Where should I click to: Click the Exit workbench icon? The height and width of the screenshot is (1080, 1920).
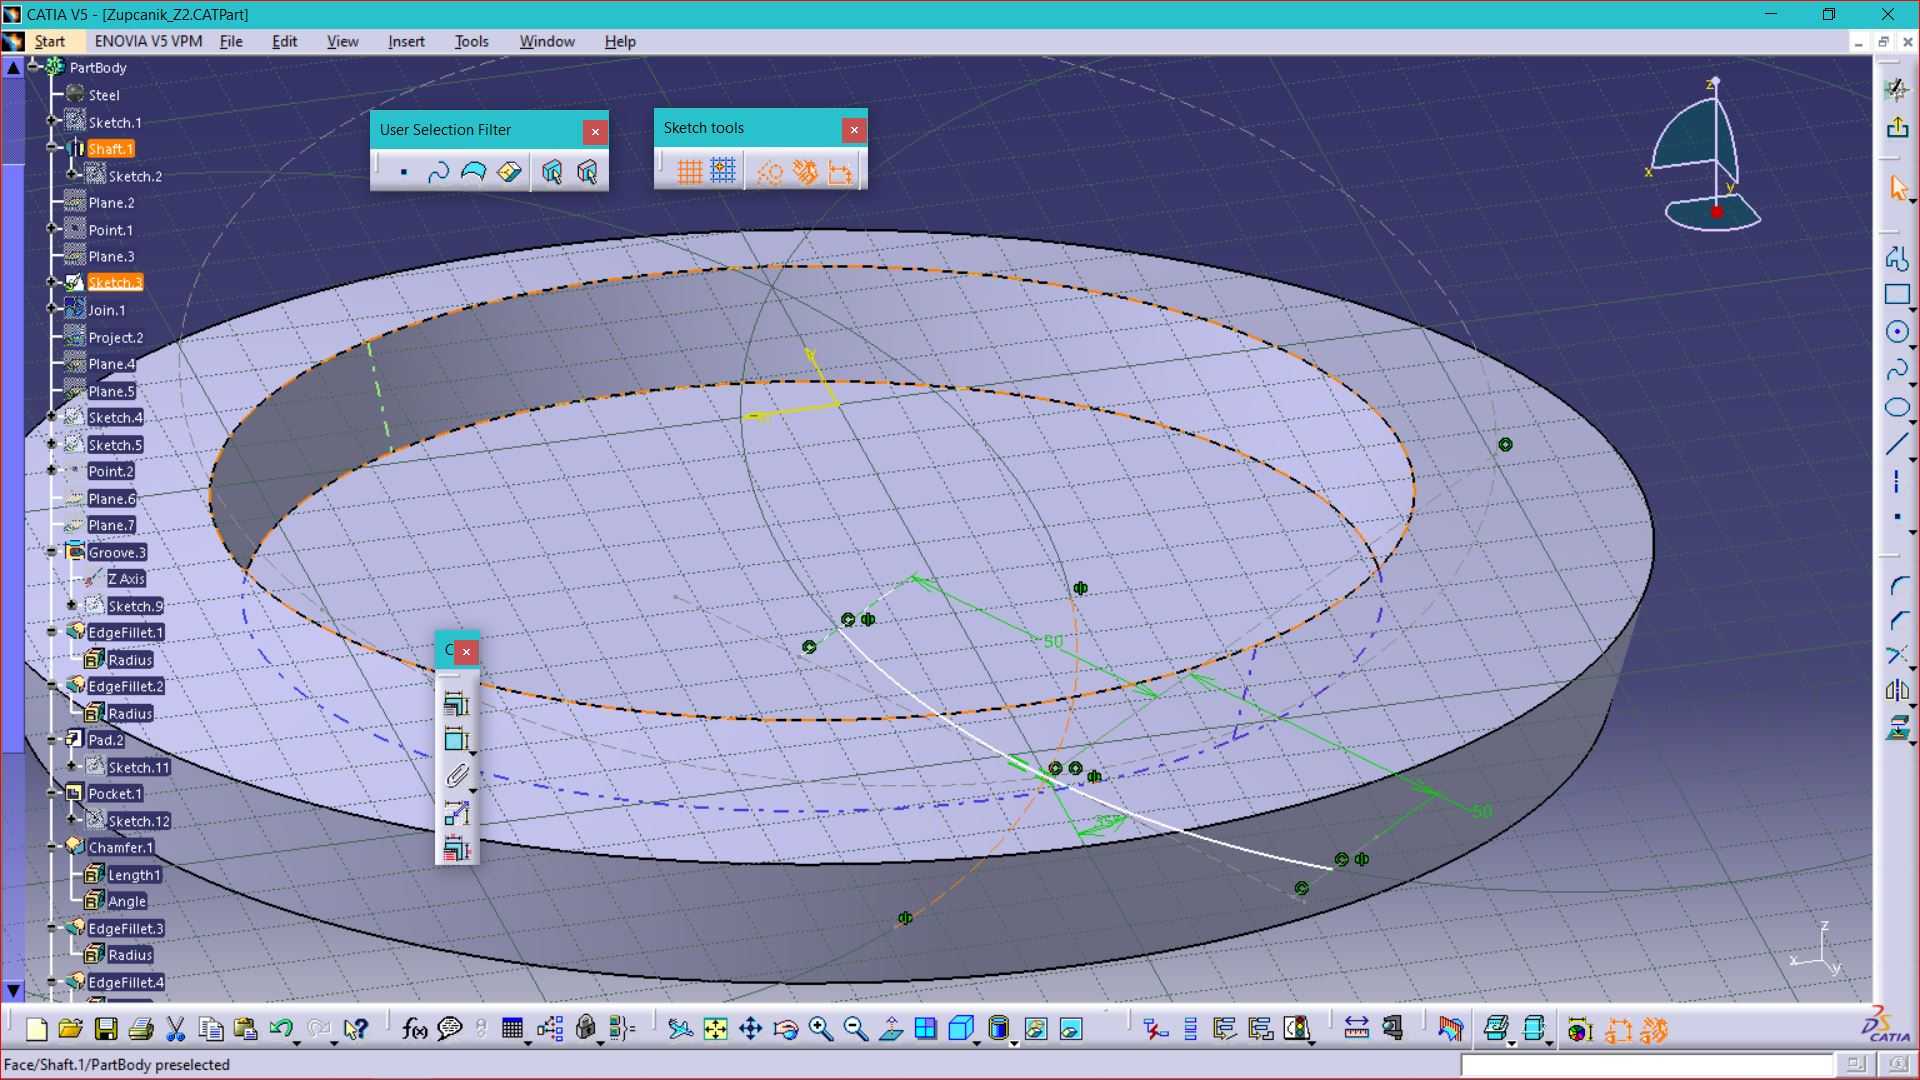pyautogui.click(x=1897, y=127)
